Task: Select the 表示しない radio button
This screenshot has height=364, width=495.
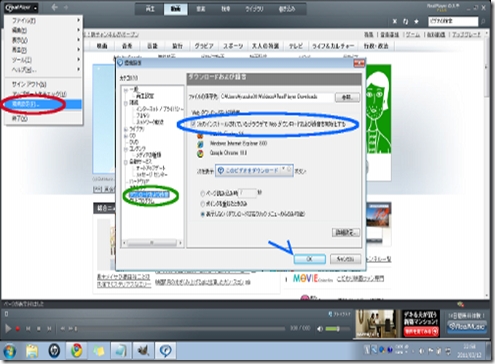Action: click(x=202, y=214)
